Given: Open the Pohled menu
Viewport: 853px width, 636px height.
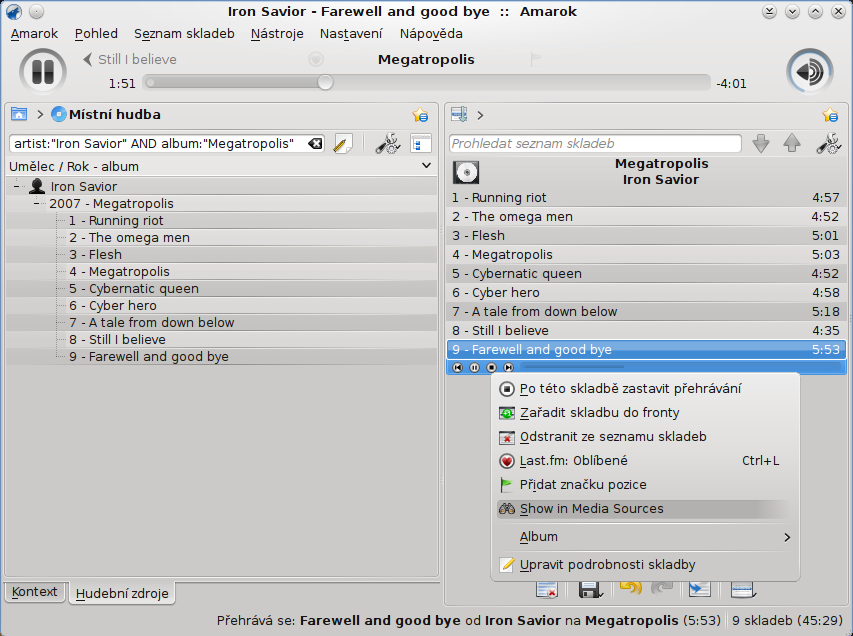Looking at the screenshot, I should click(96, 34).
